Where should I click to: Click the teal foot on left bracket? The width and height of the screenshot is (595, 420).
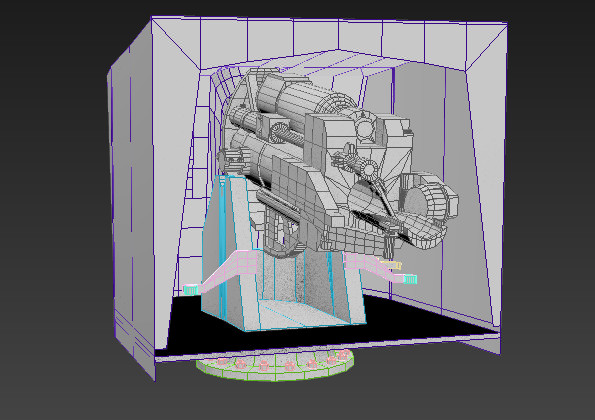coord(190,290)
